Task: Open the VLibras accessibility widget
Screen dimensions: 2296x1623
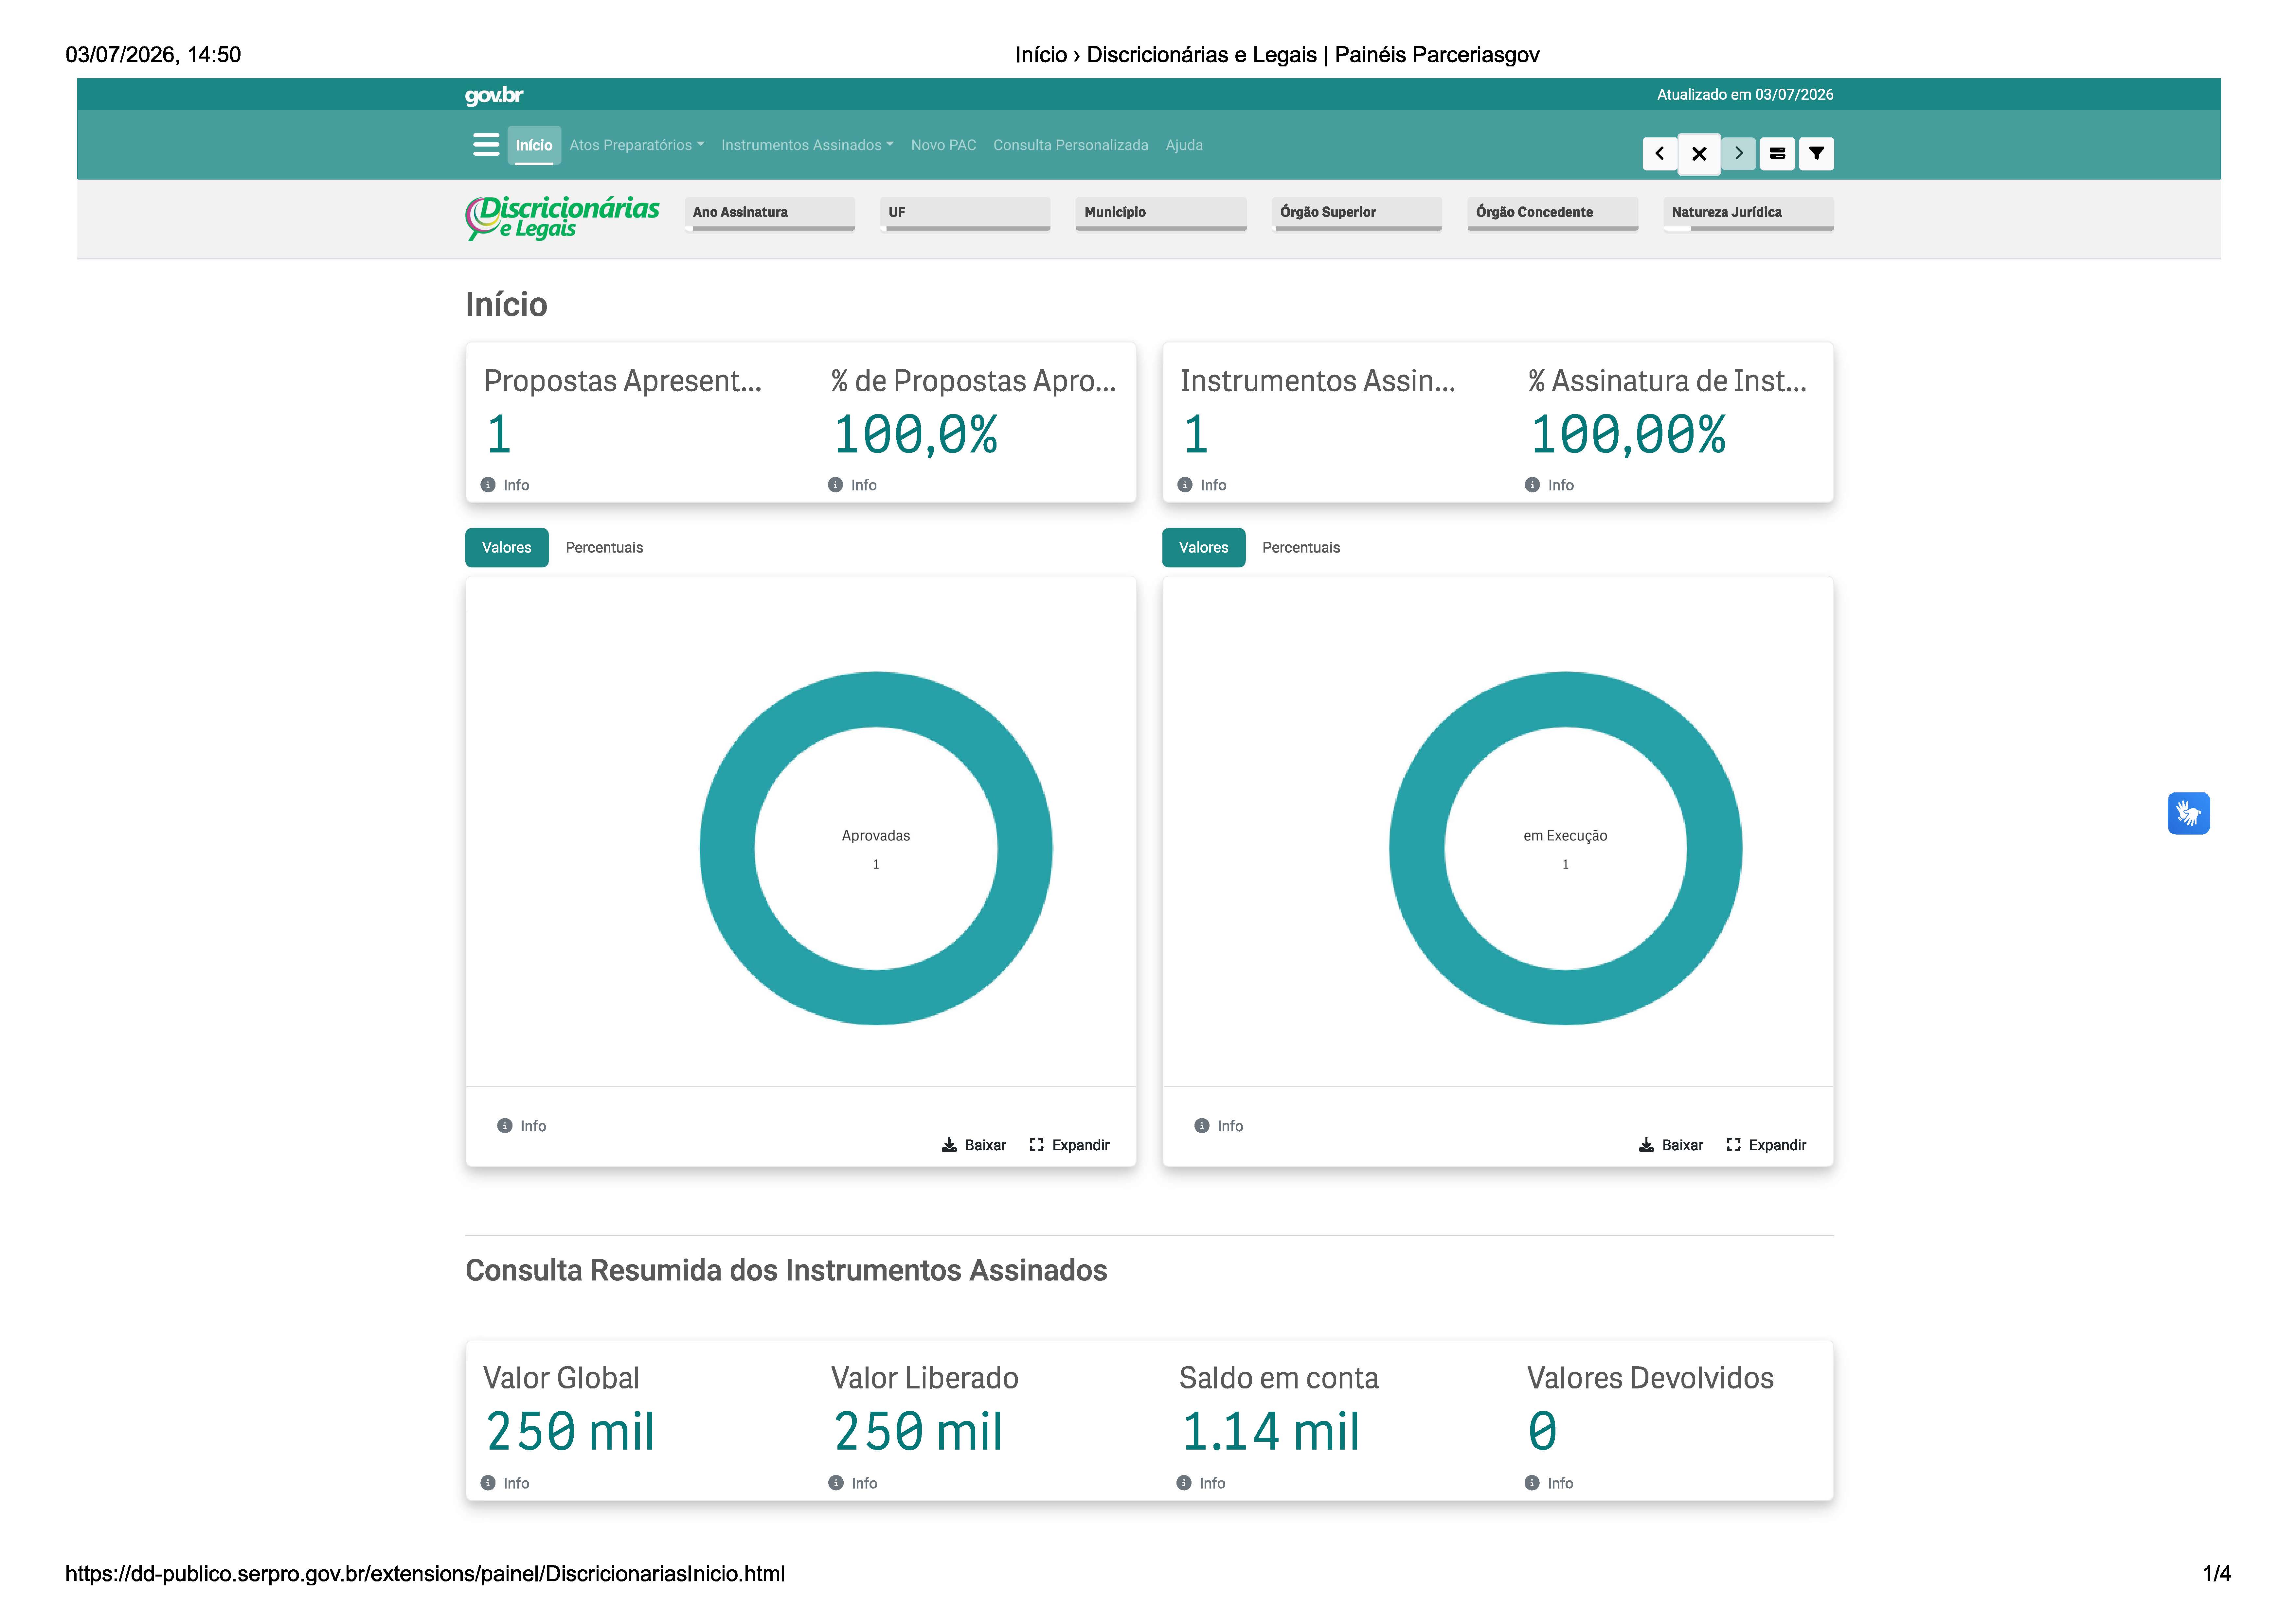Action: 2189,813
